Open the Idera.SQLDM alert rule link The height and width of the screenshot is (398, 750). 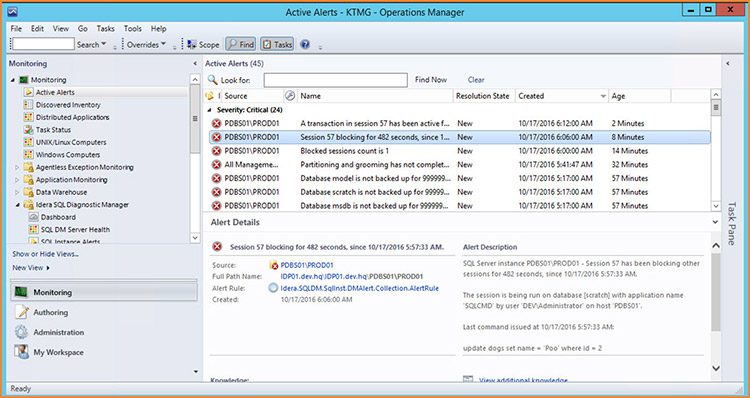(359, 288)
